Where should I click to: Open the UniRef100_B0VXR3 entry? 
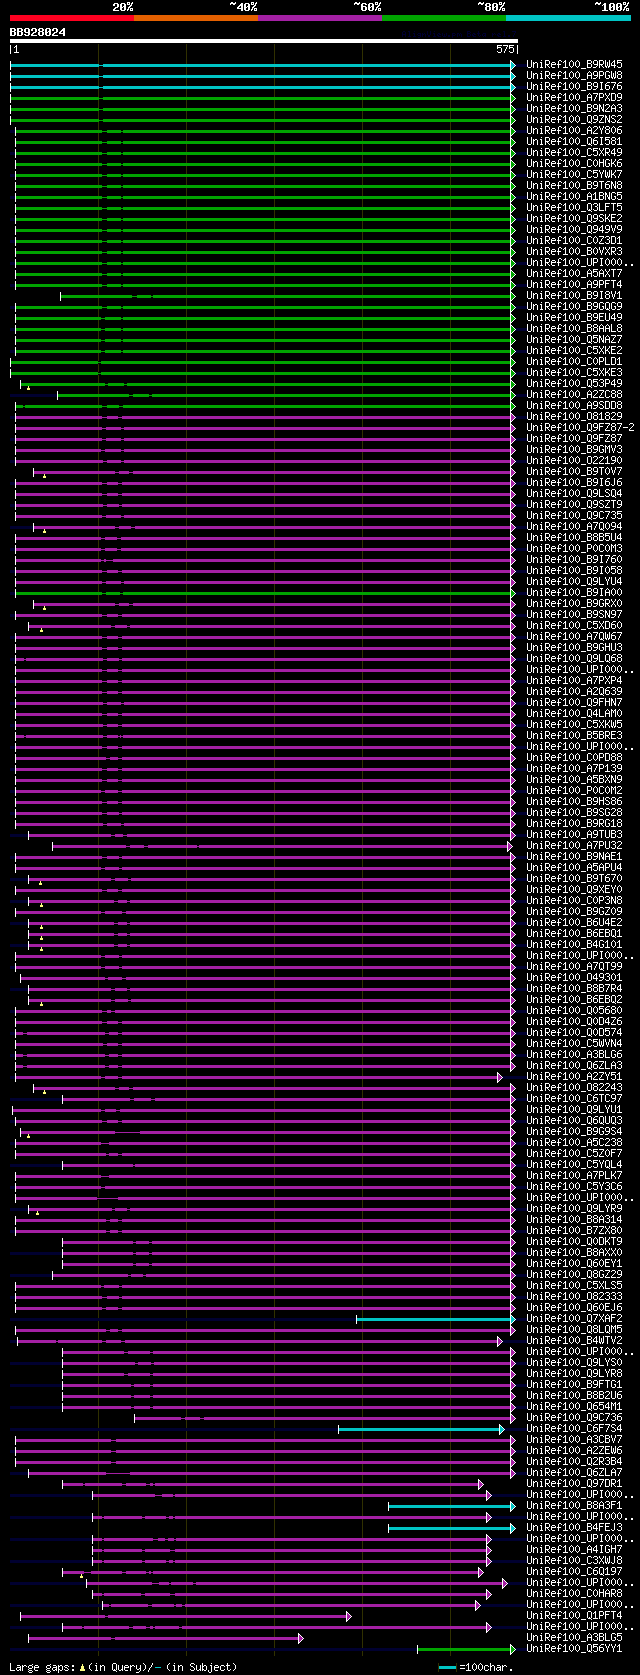[574, 251]
